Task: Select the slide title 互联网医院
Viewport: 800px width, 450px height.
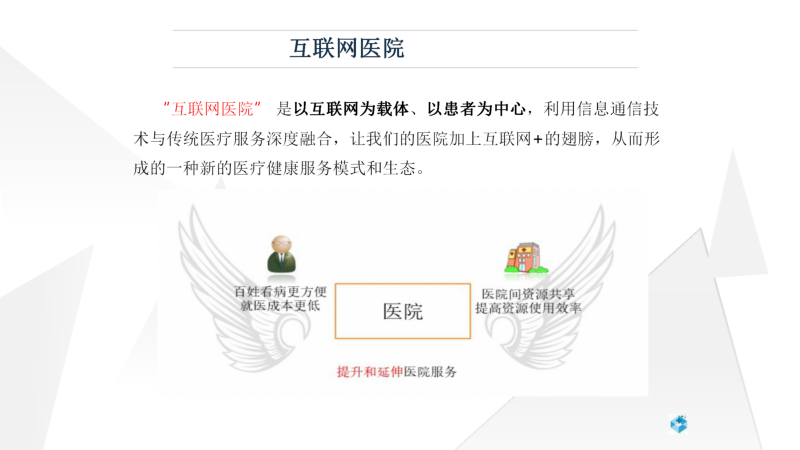Action: click(x=347, y=48)
